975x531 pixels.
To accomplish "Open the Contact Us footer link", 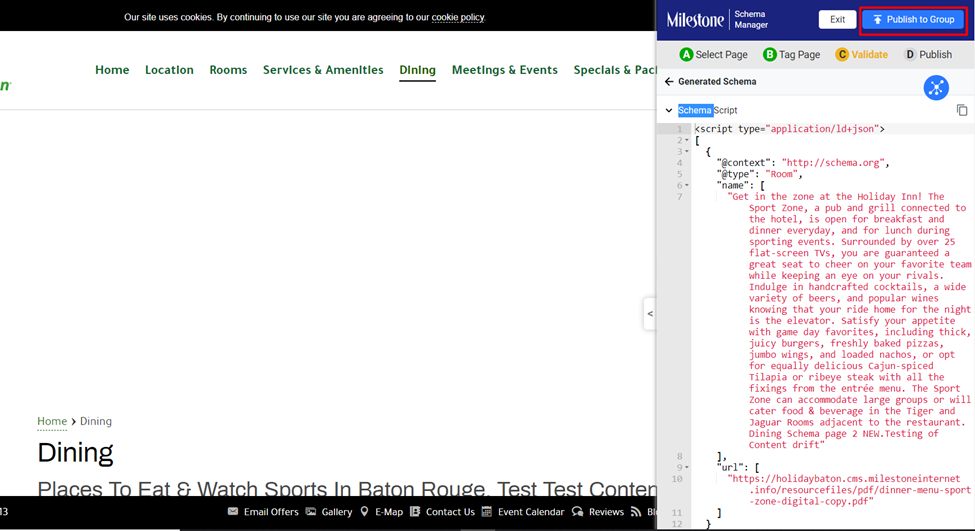I will 450,512.
